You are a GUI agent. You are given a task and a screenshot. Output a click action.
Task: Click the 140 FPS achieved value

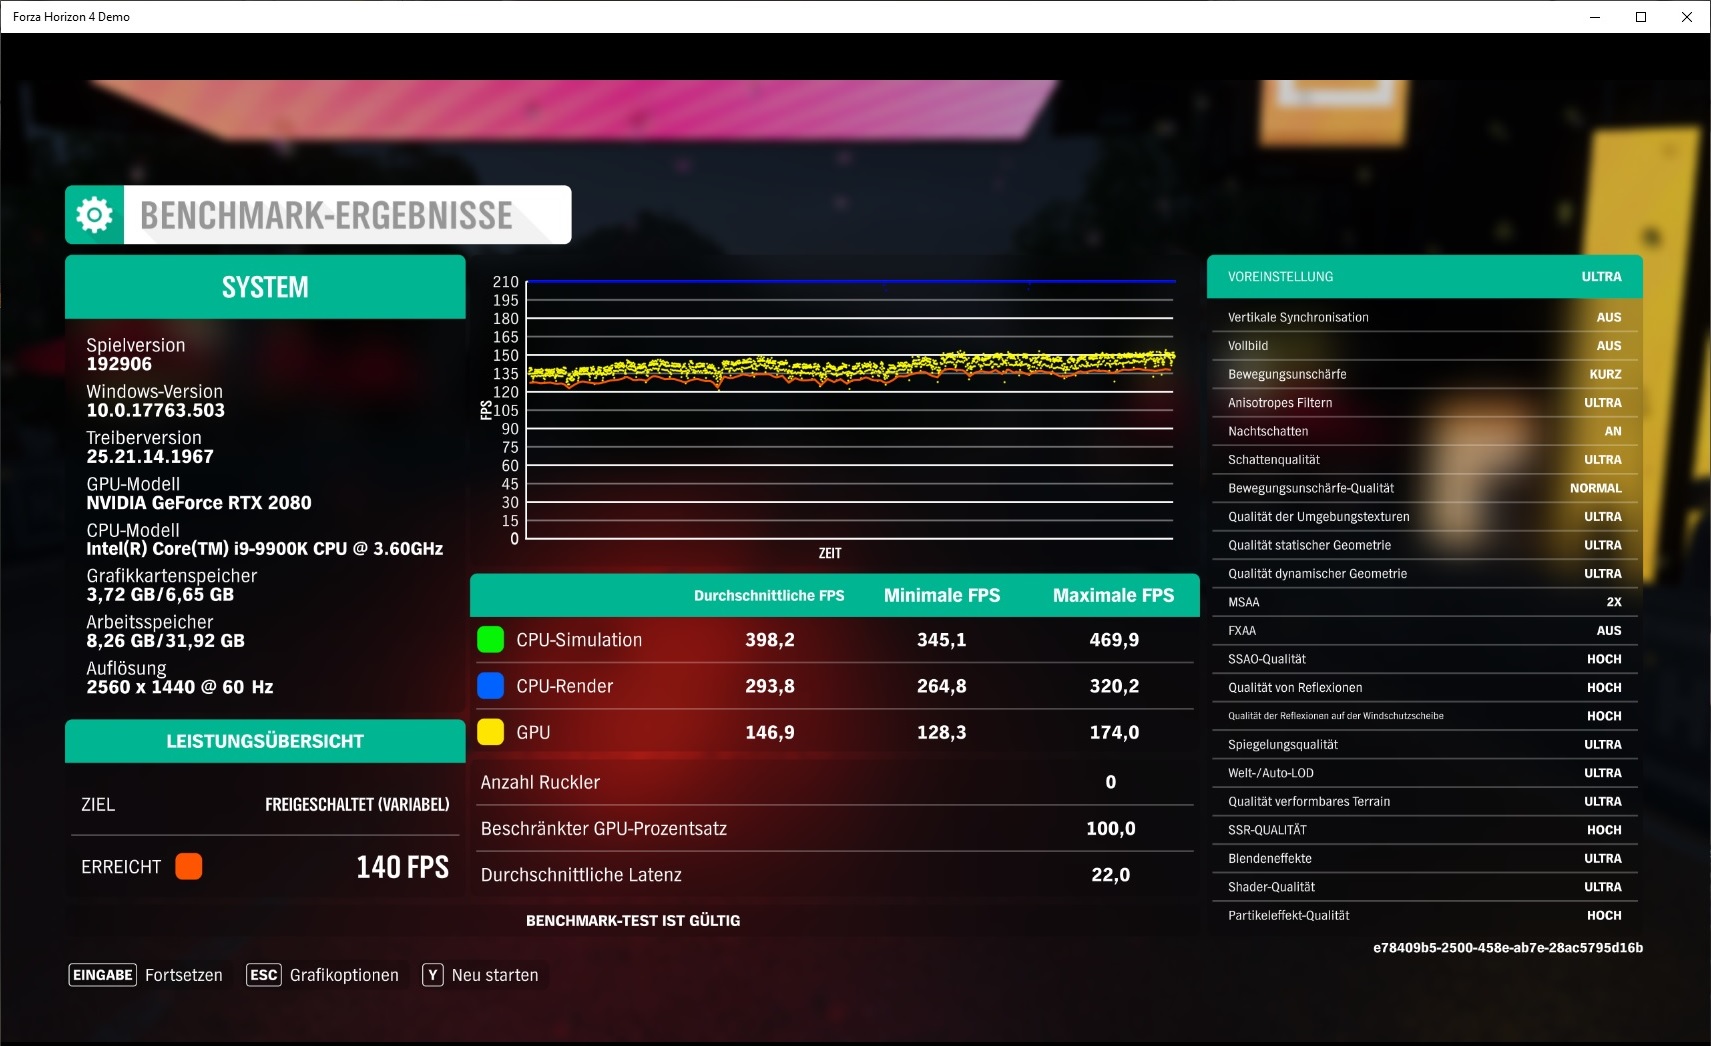(402, 867)
